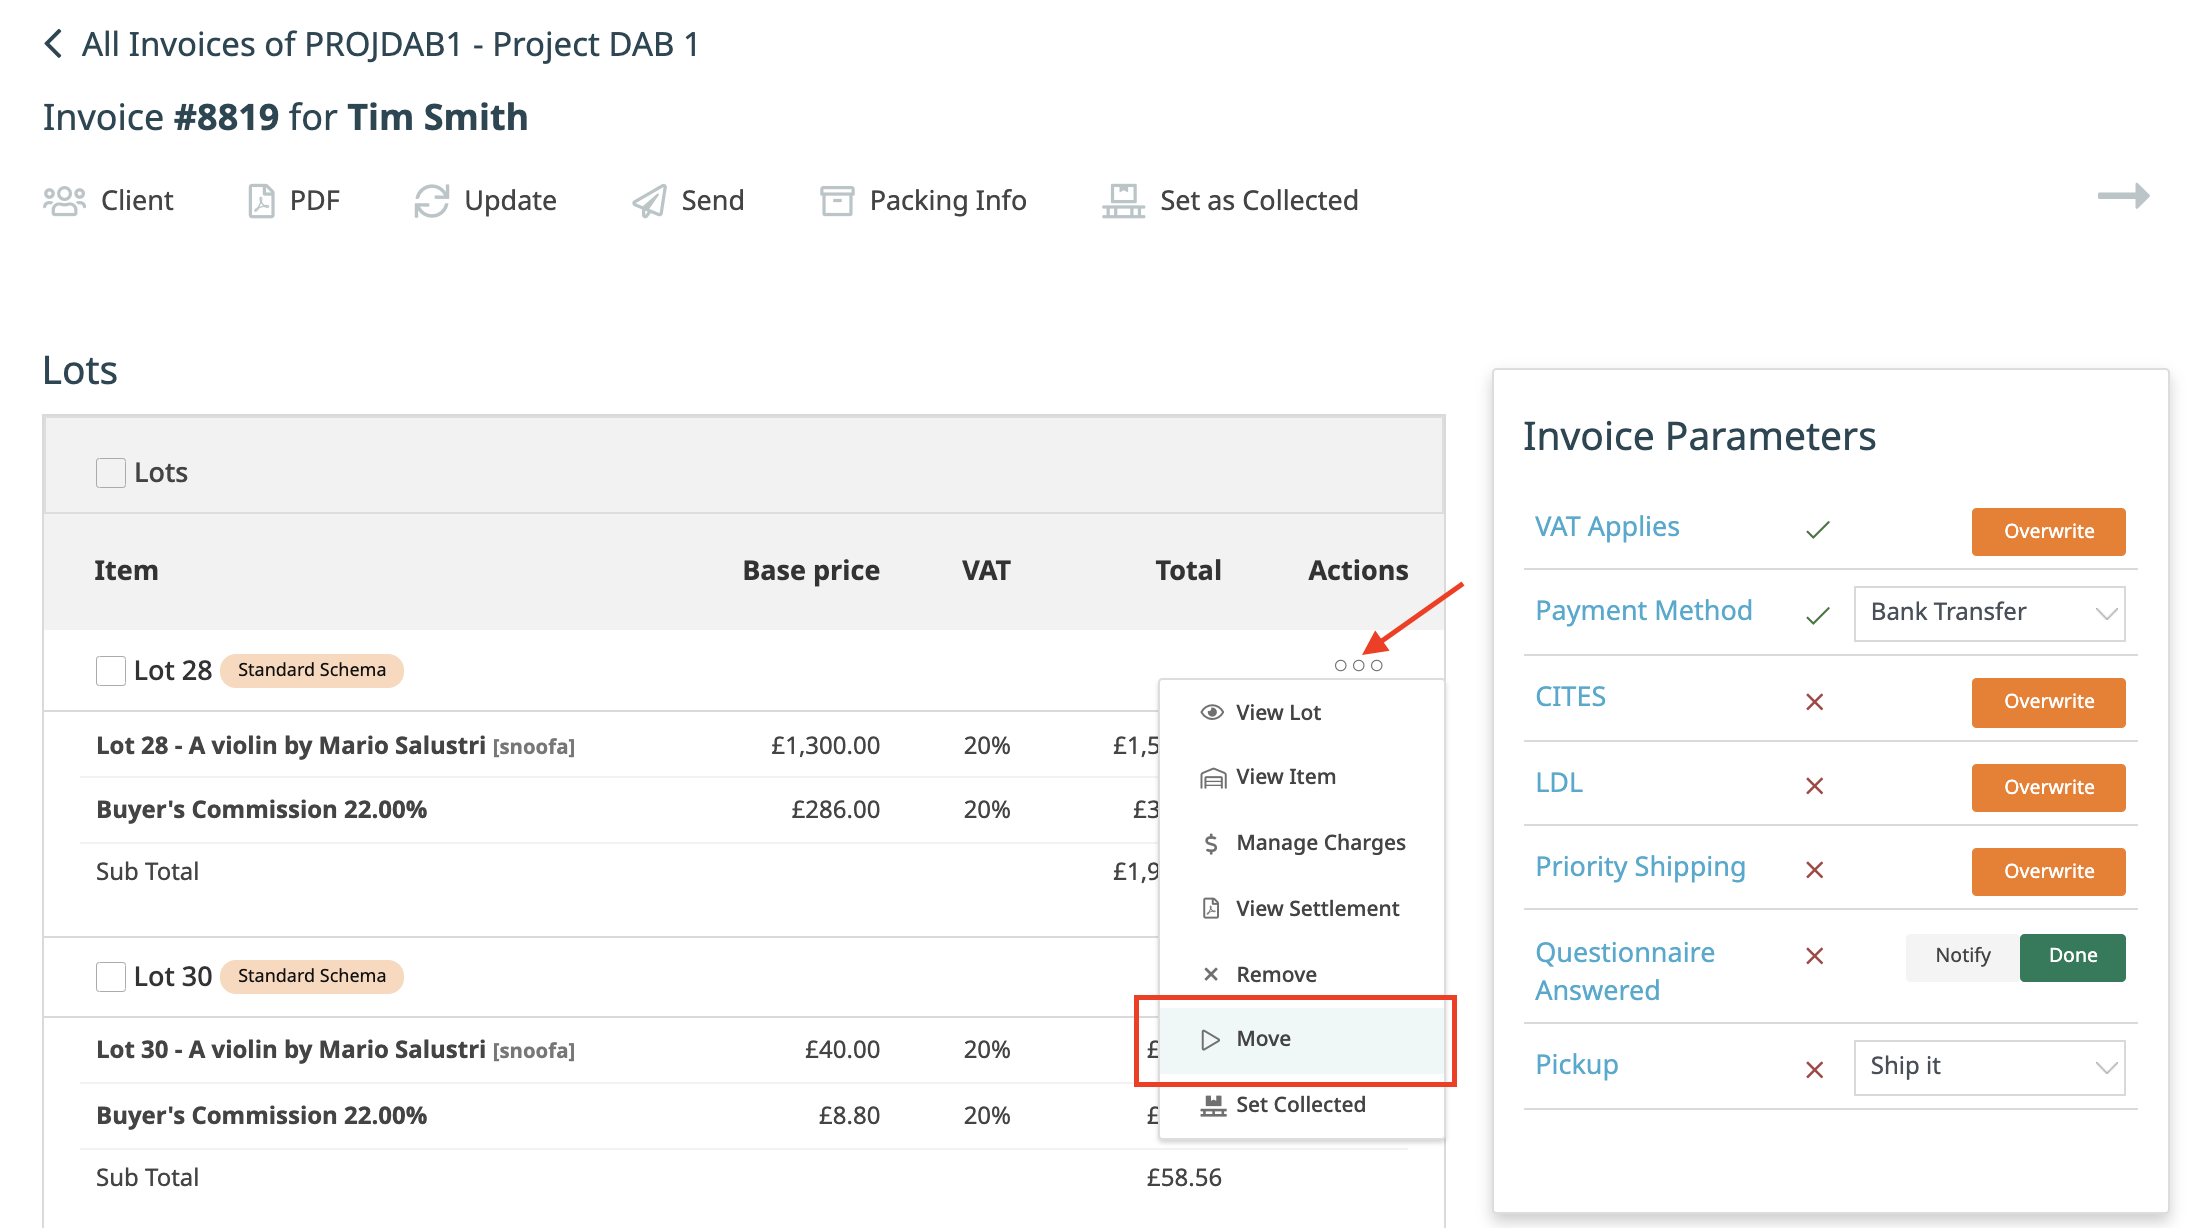Click the Payment Method green checkmark
The image size is (2212, 1228).
[1817, 615]
